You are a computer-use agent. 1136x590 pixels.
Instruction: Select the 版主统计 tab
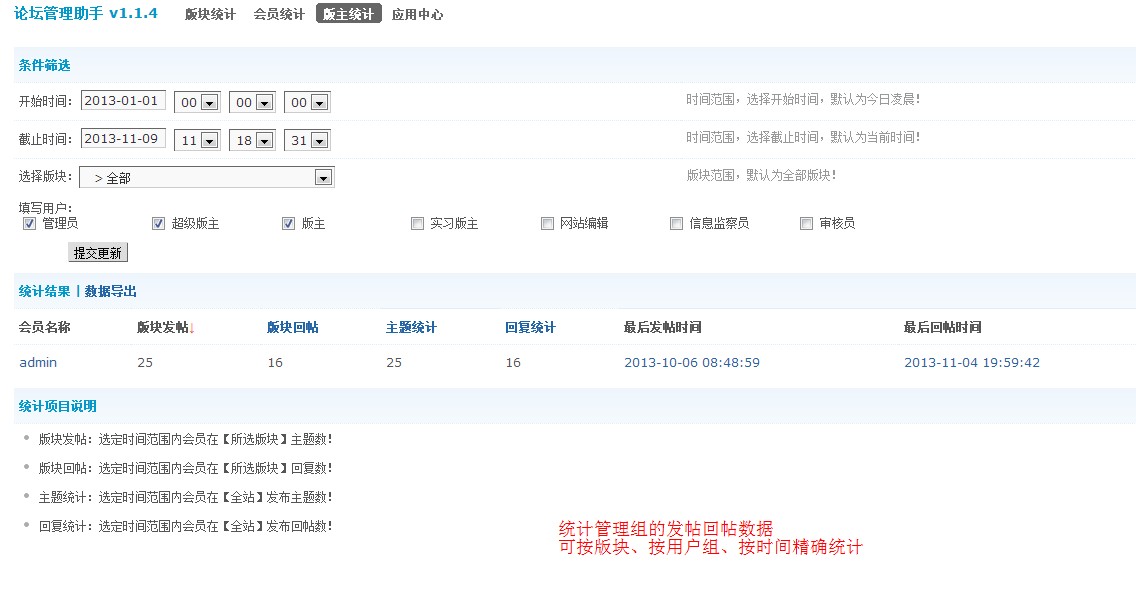coord(348,14)
